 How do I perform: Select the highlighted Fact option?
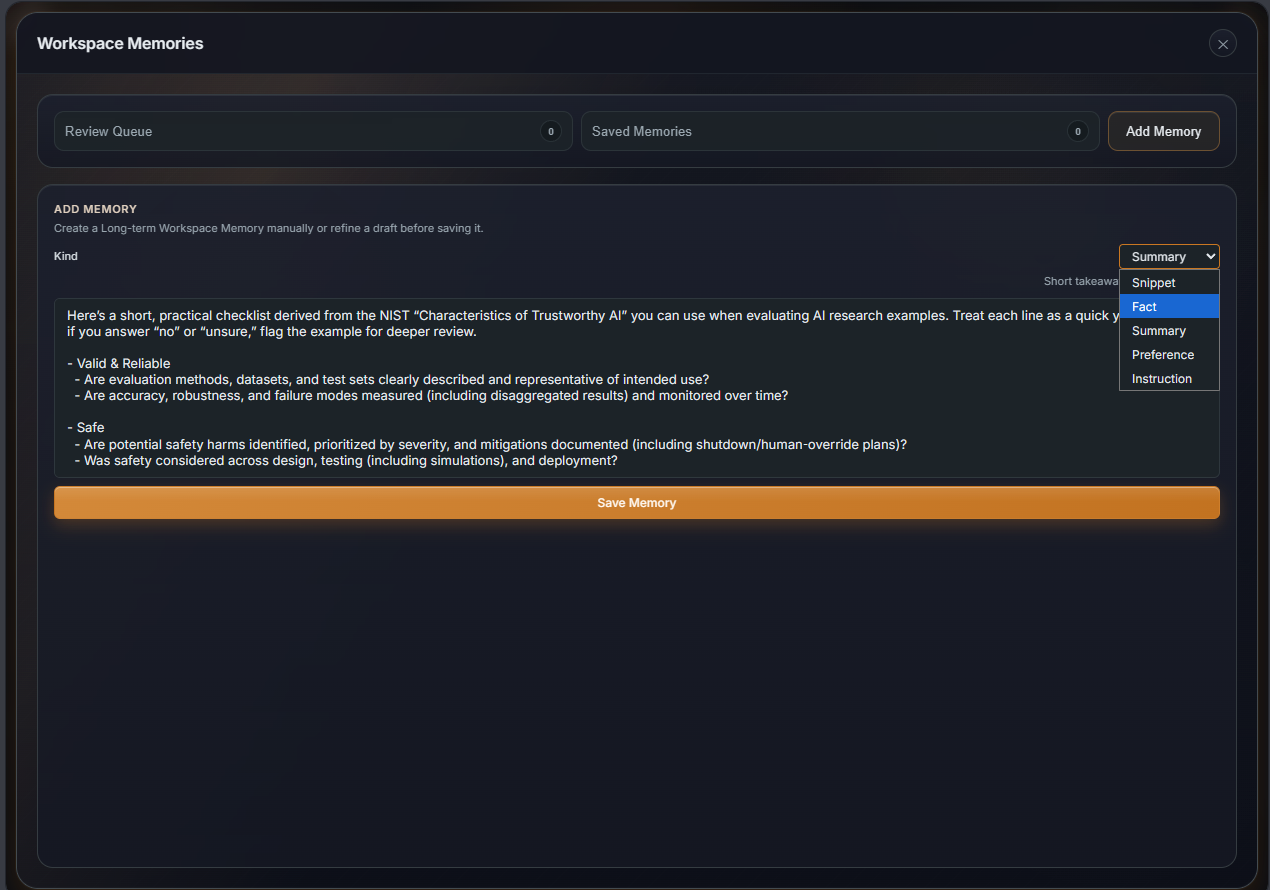pos(1145,307)
